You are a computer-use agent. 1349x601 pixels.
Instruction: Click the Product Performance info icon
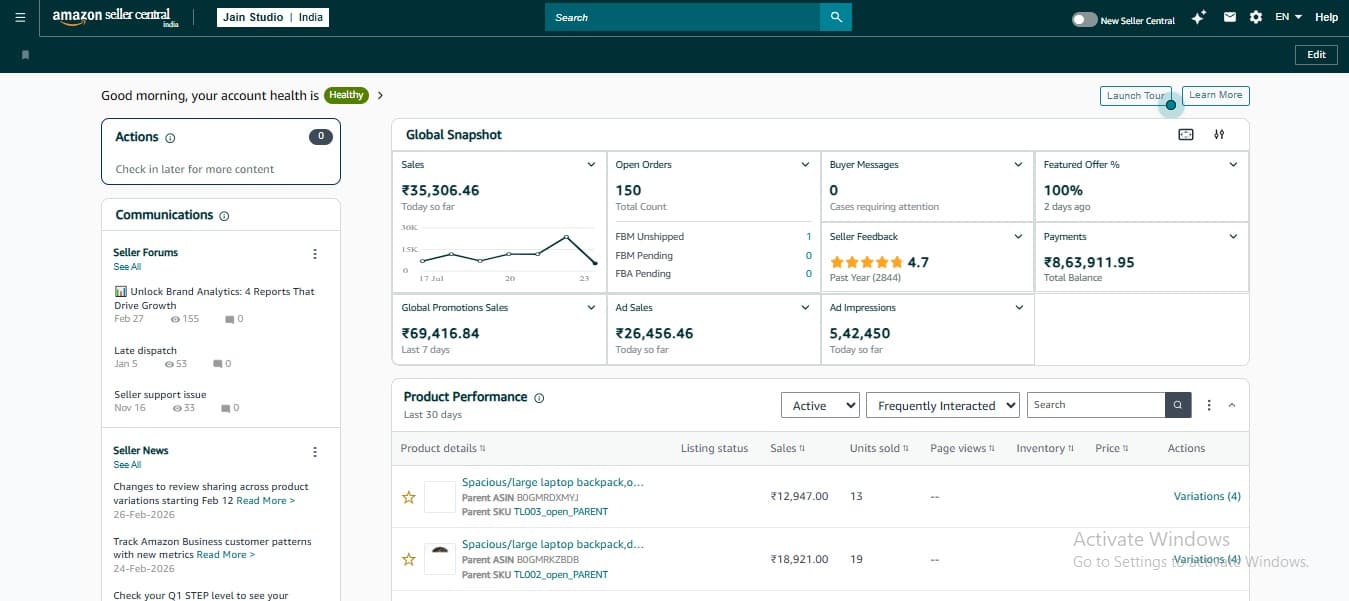539,398
